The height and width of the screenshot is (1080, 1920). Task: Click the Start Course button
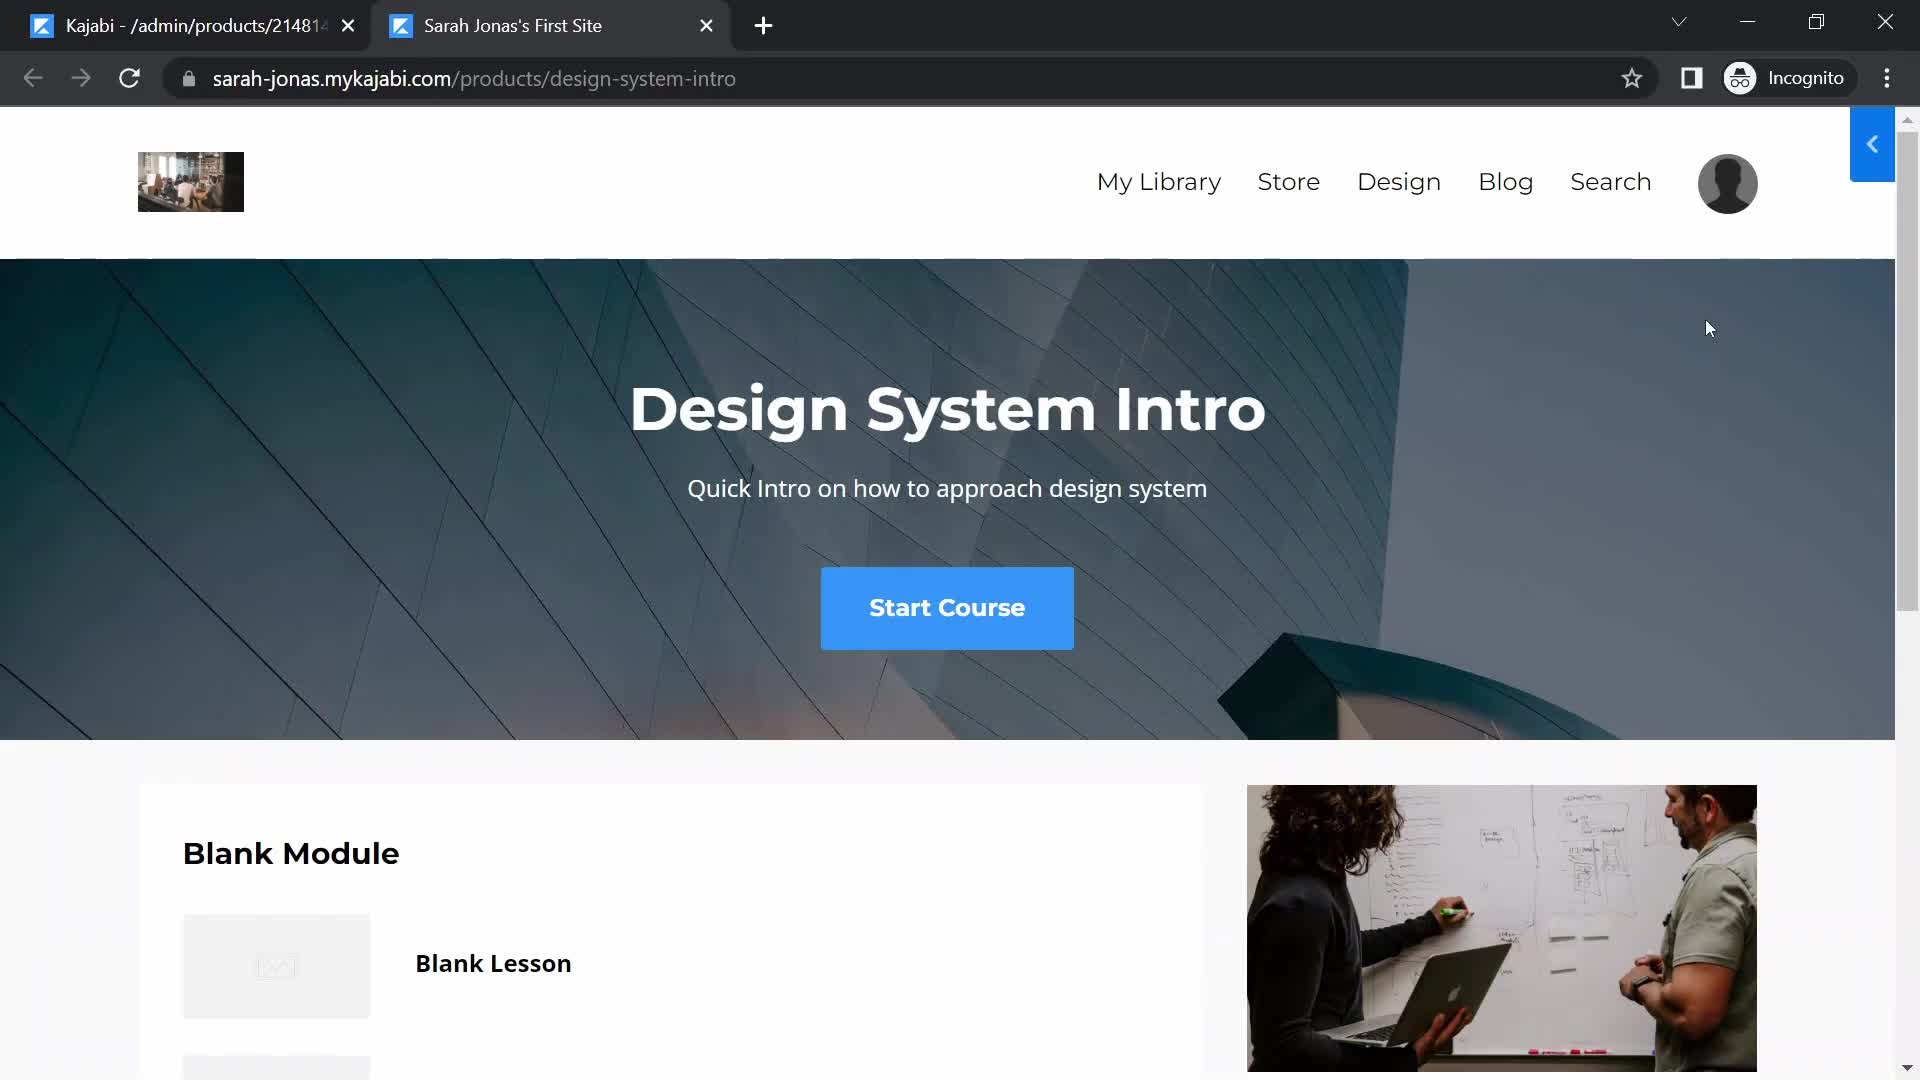click(x=947, y=608)
